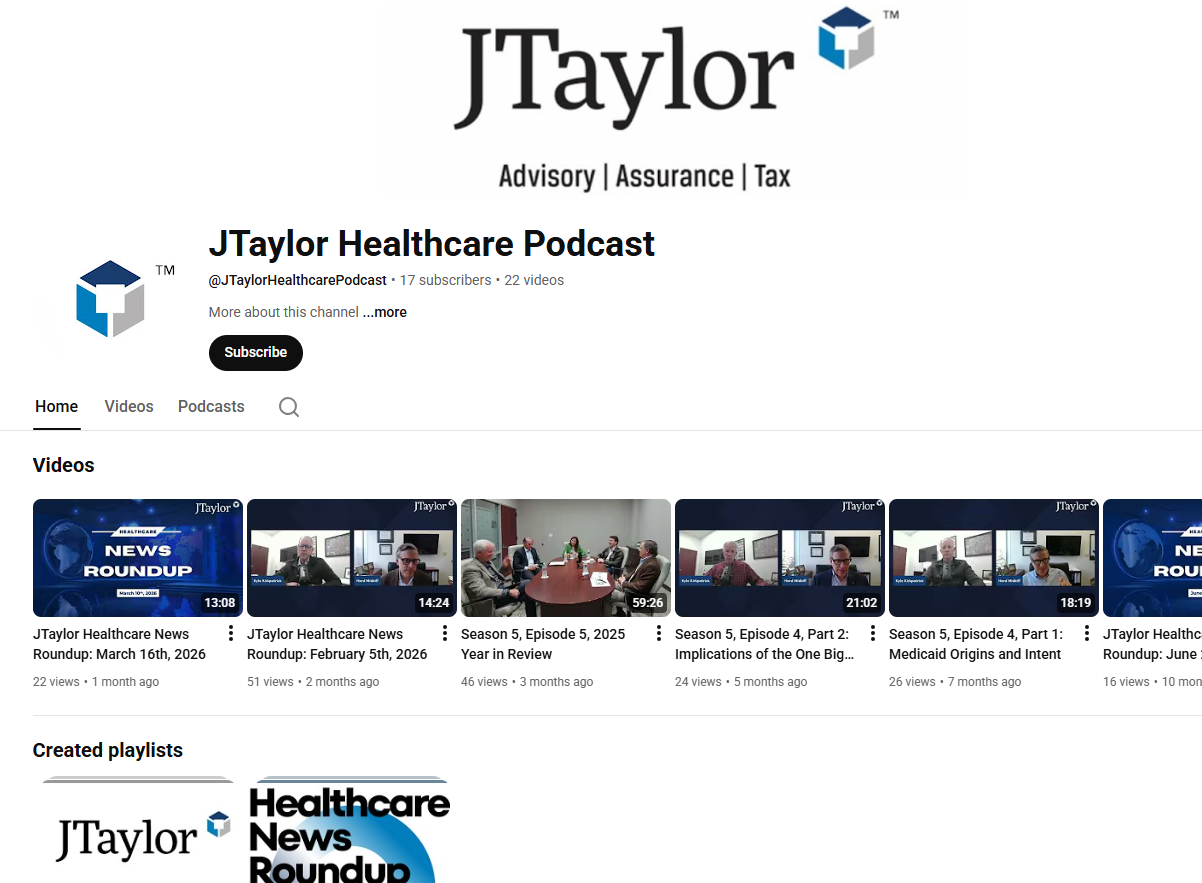Click the 'More about this channel' text

click(x=284, y=312)
